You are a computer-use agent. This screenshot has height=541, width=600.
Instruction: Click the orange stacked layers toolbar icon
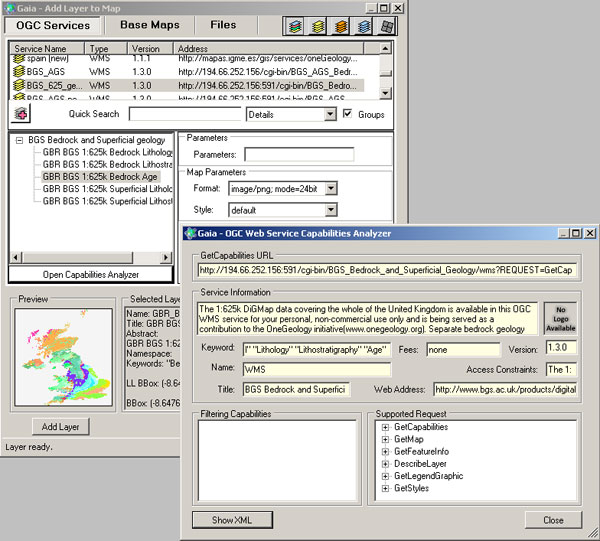341,26
